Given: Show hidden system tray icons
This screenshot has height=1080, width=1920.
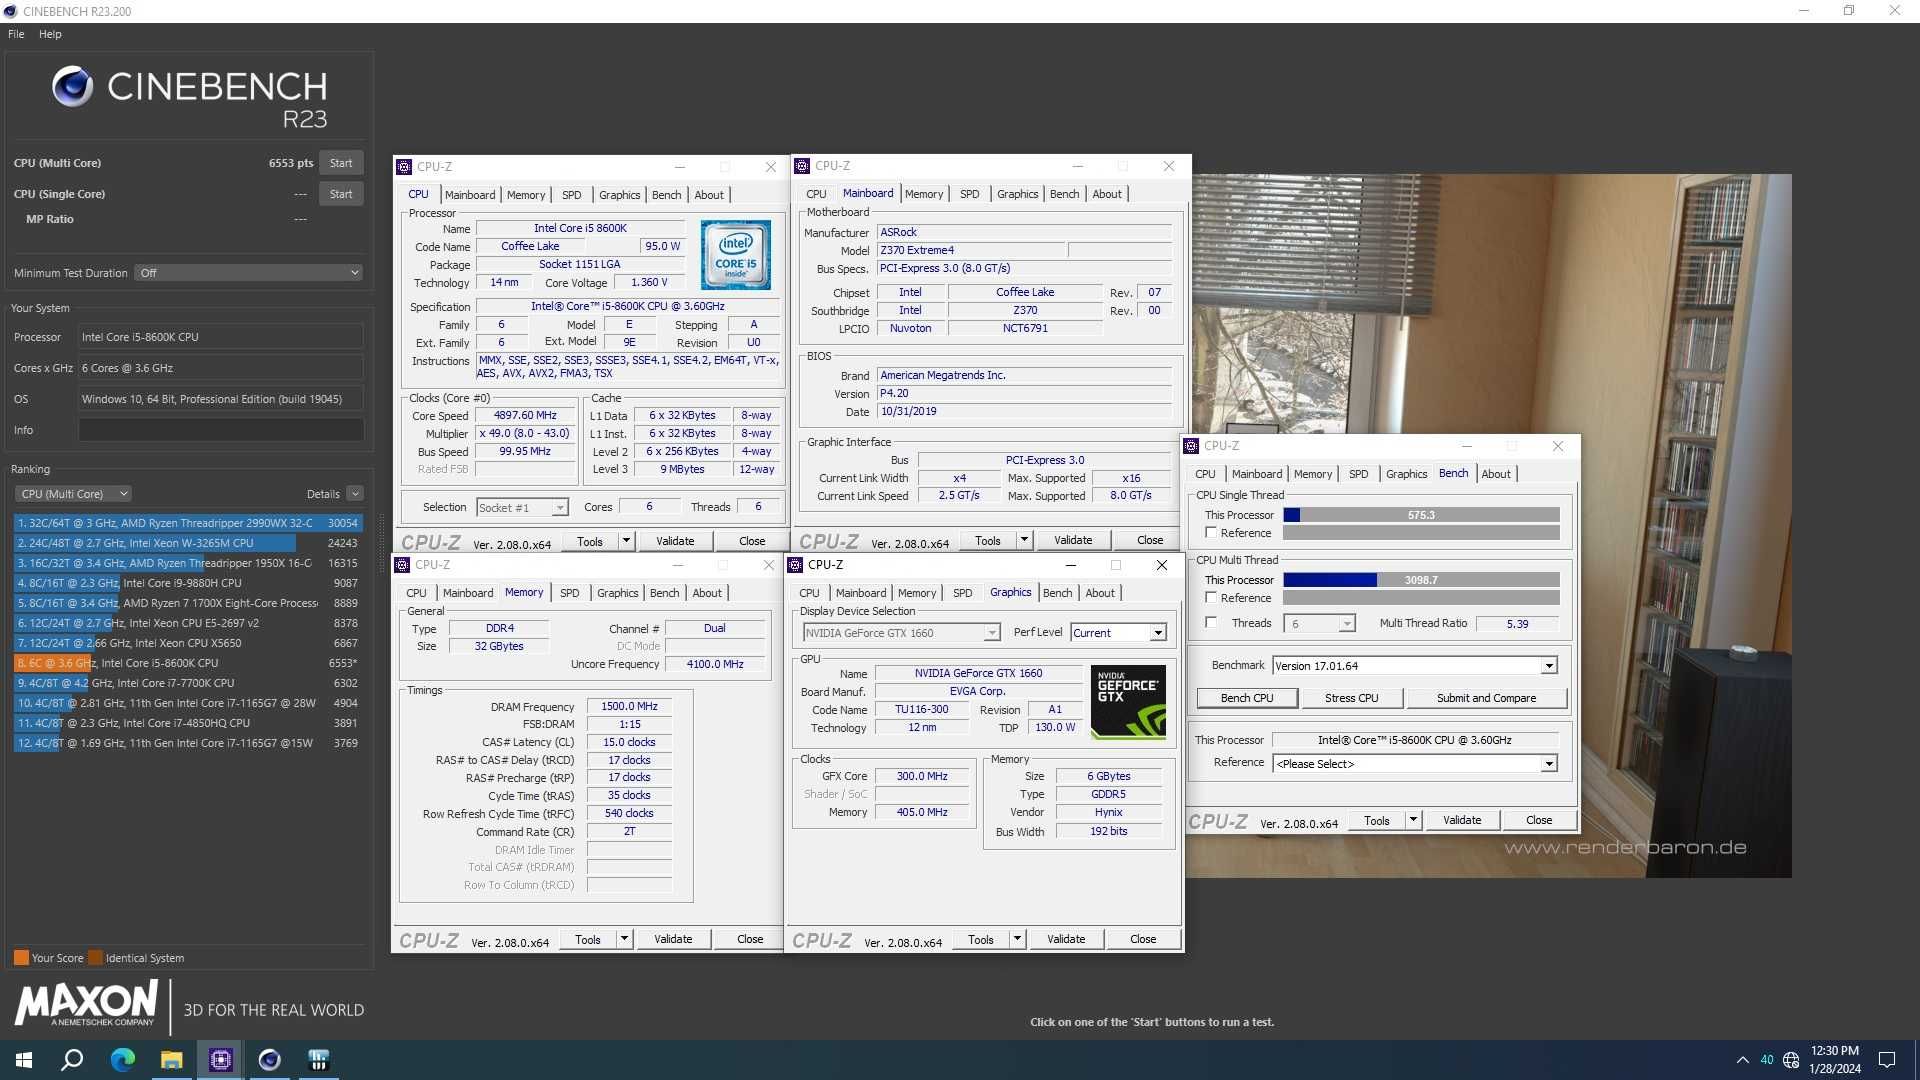Looking at the screenshot, I should [1743, 1060].
